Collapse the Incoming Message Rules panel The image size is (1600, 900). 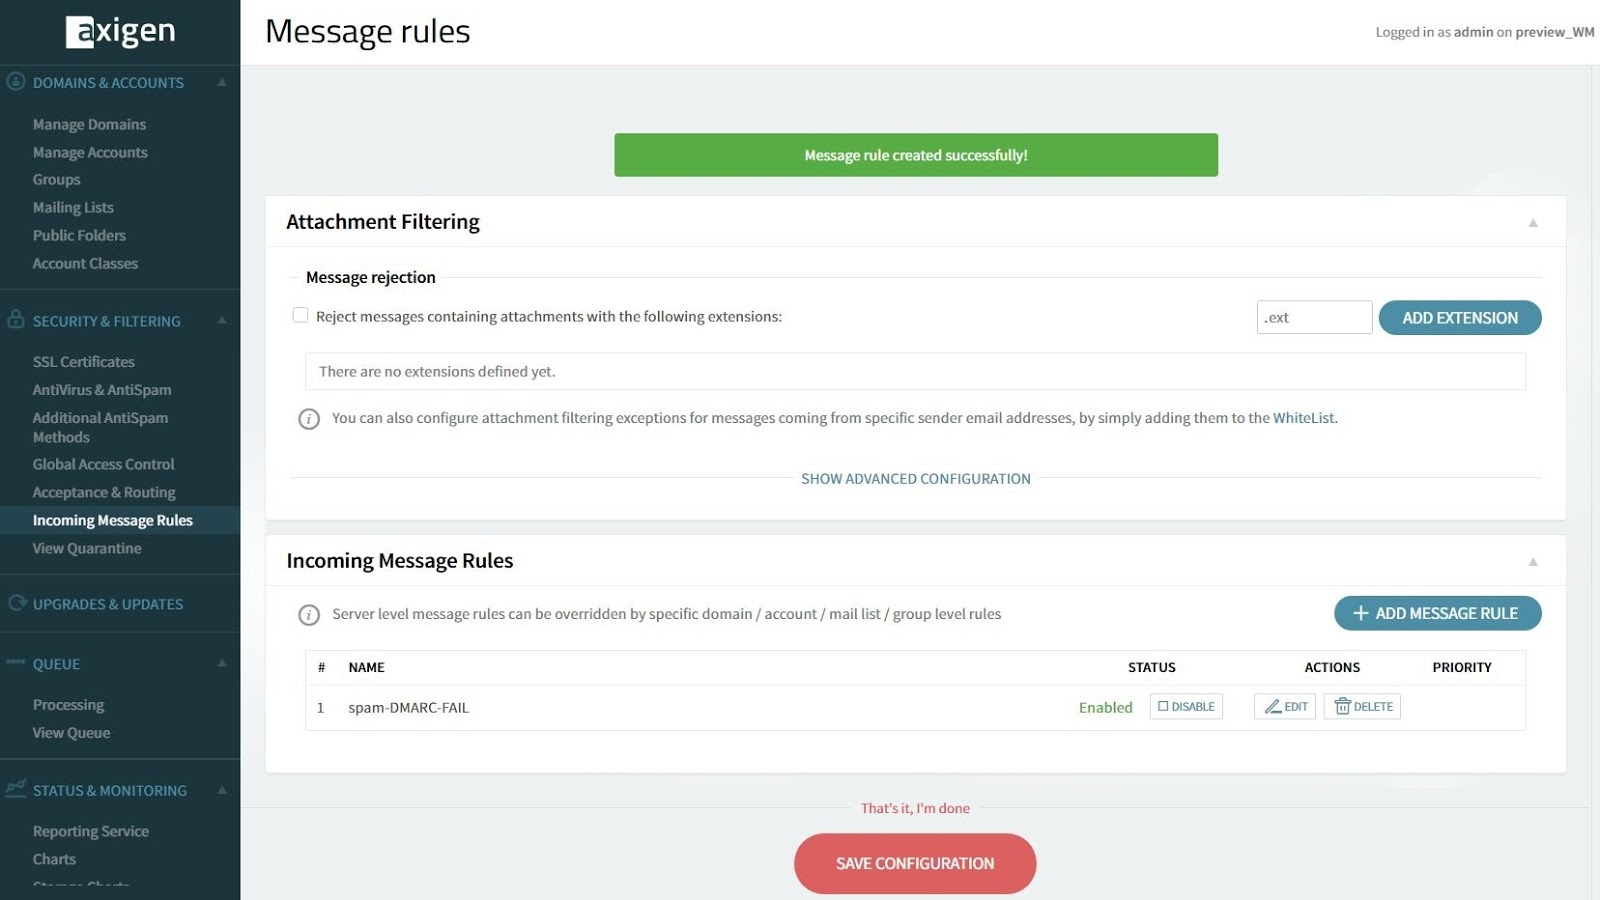[x=1532, y=562]
